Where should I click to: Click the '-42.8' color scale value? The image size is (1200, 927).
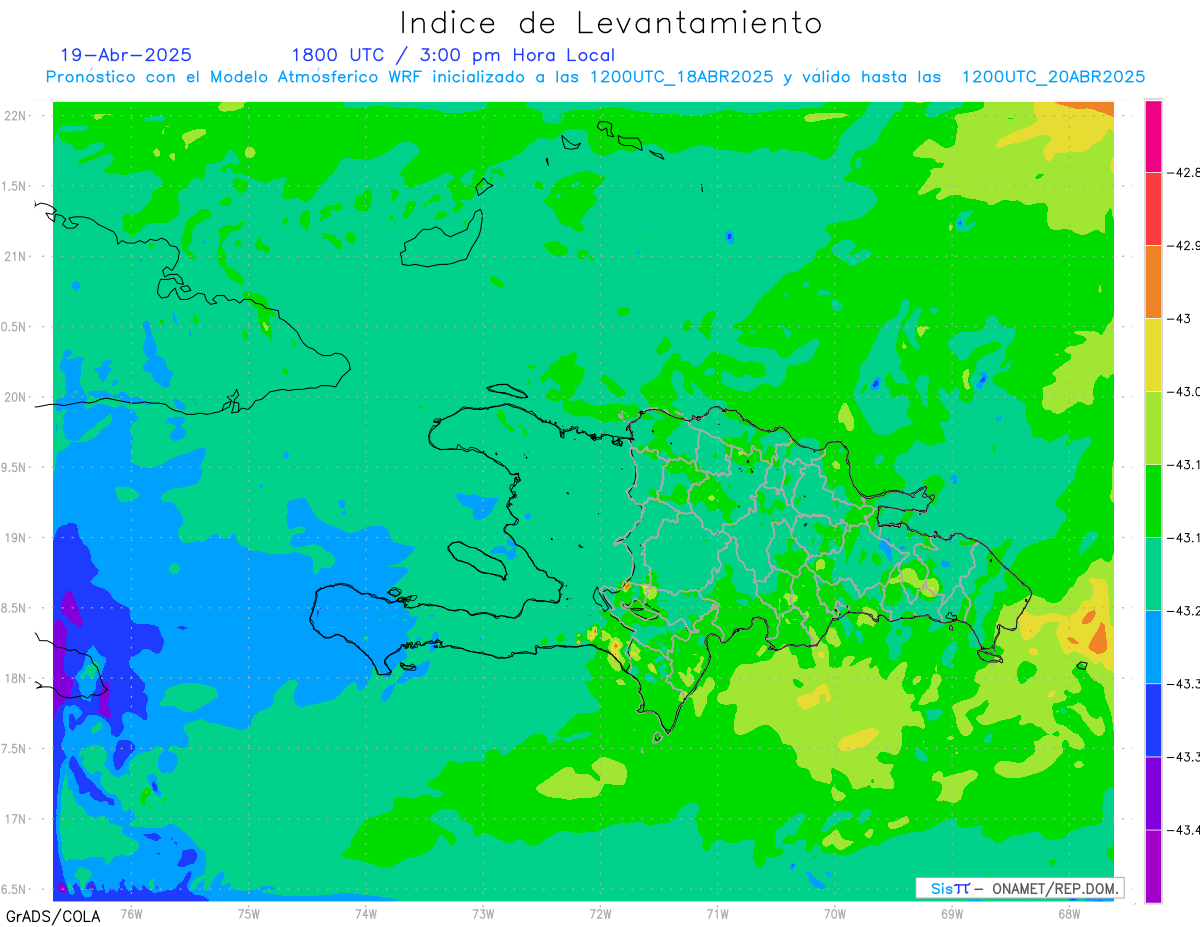(1184, 172)
